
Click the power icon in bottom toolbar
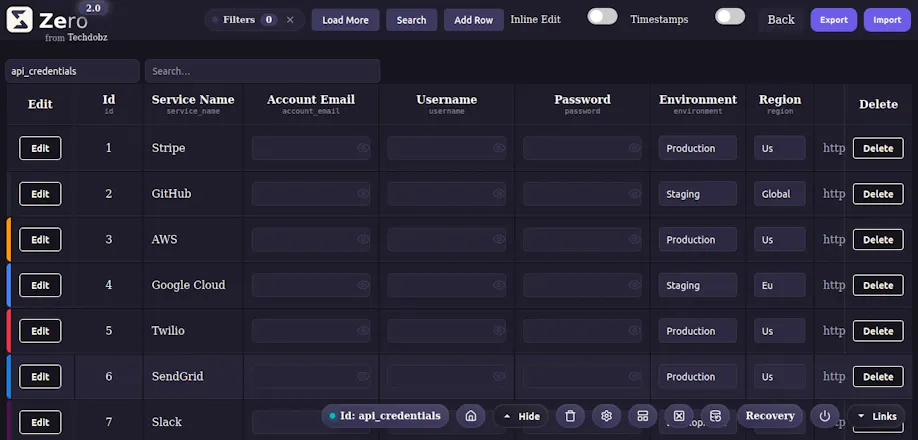[825, 416]
